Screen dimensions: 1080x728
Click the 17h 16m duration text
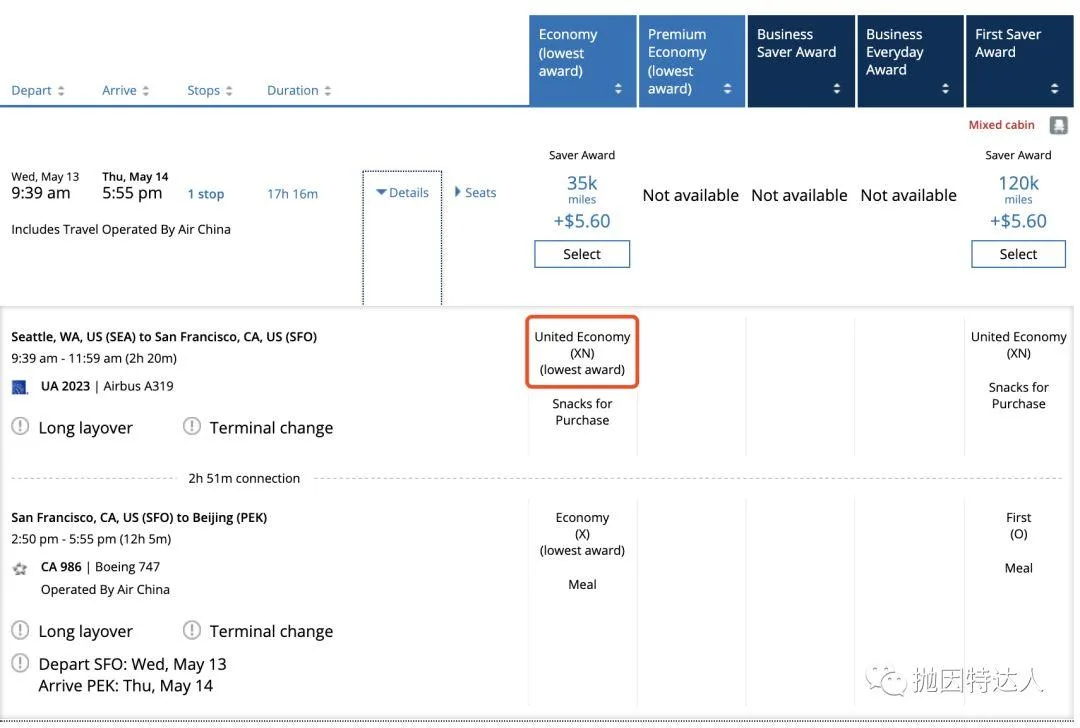[x=293, y=194]
